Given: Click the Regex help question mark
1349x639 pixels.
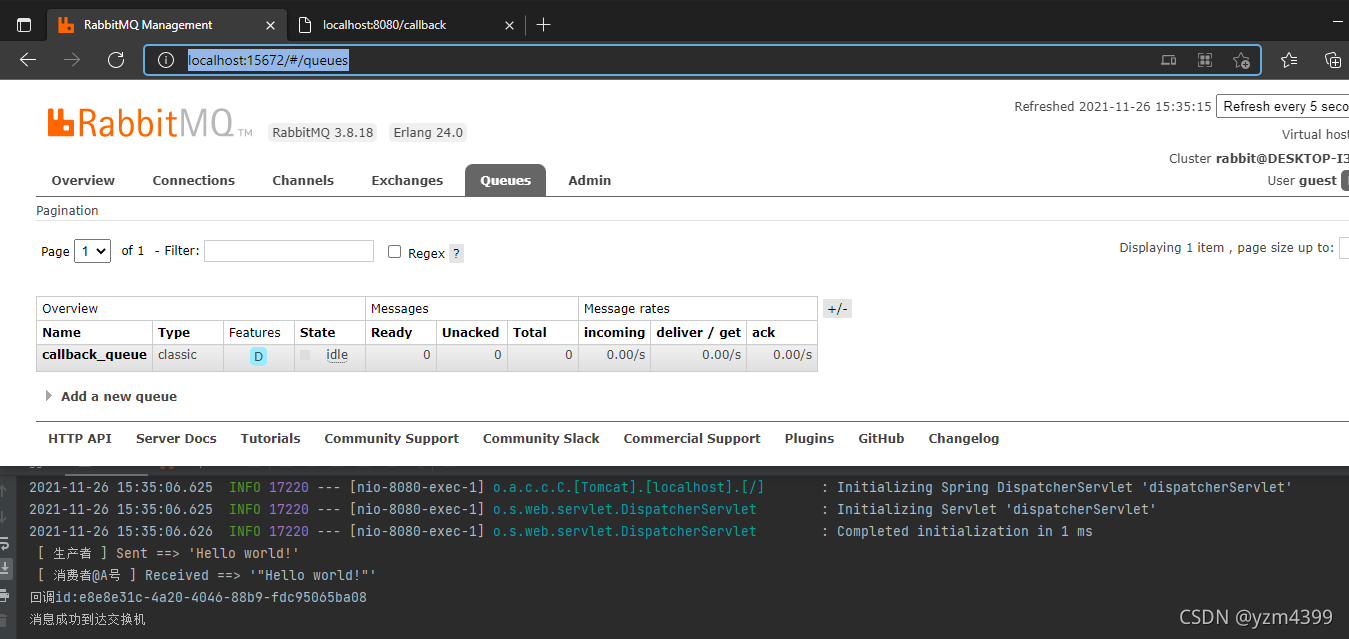Looking at the screenshot, I should [x=456, y=253].
